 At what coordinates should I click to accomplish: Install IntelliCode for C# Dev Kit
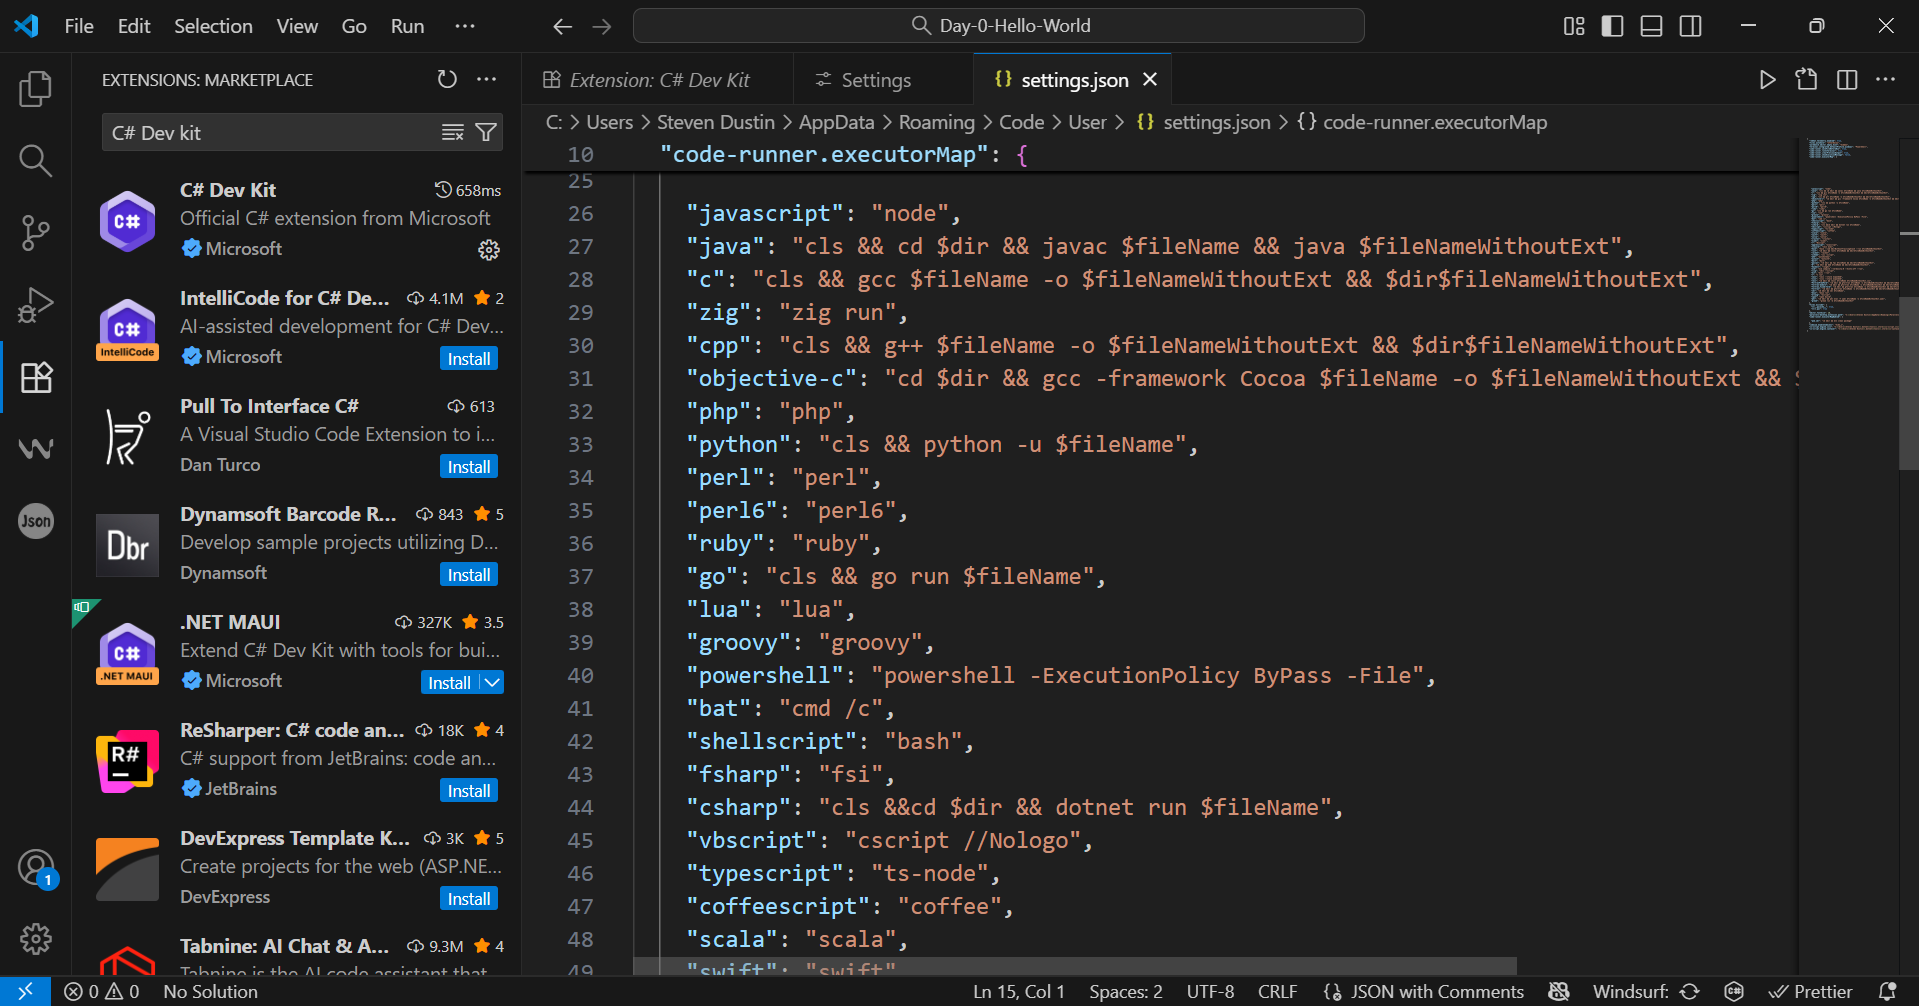468,359
